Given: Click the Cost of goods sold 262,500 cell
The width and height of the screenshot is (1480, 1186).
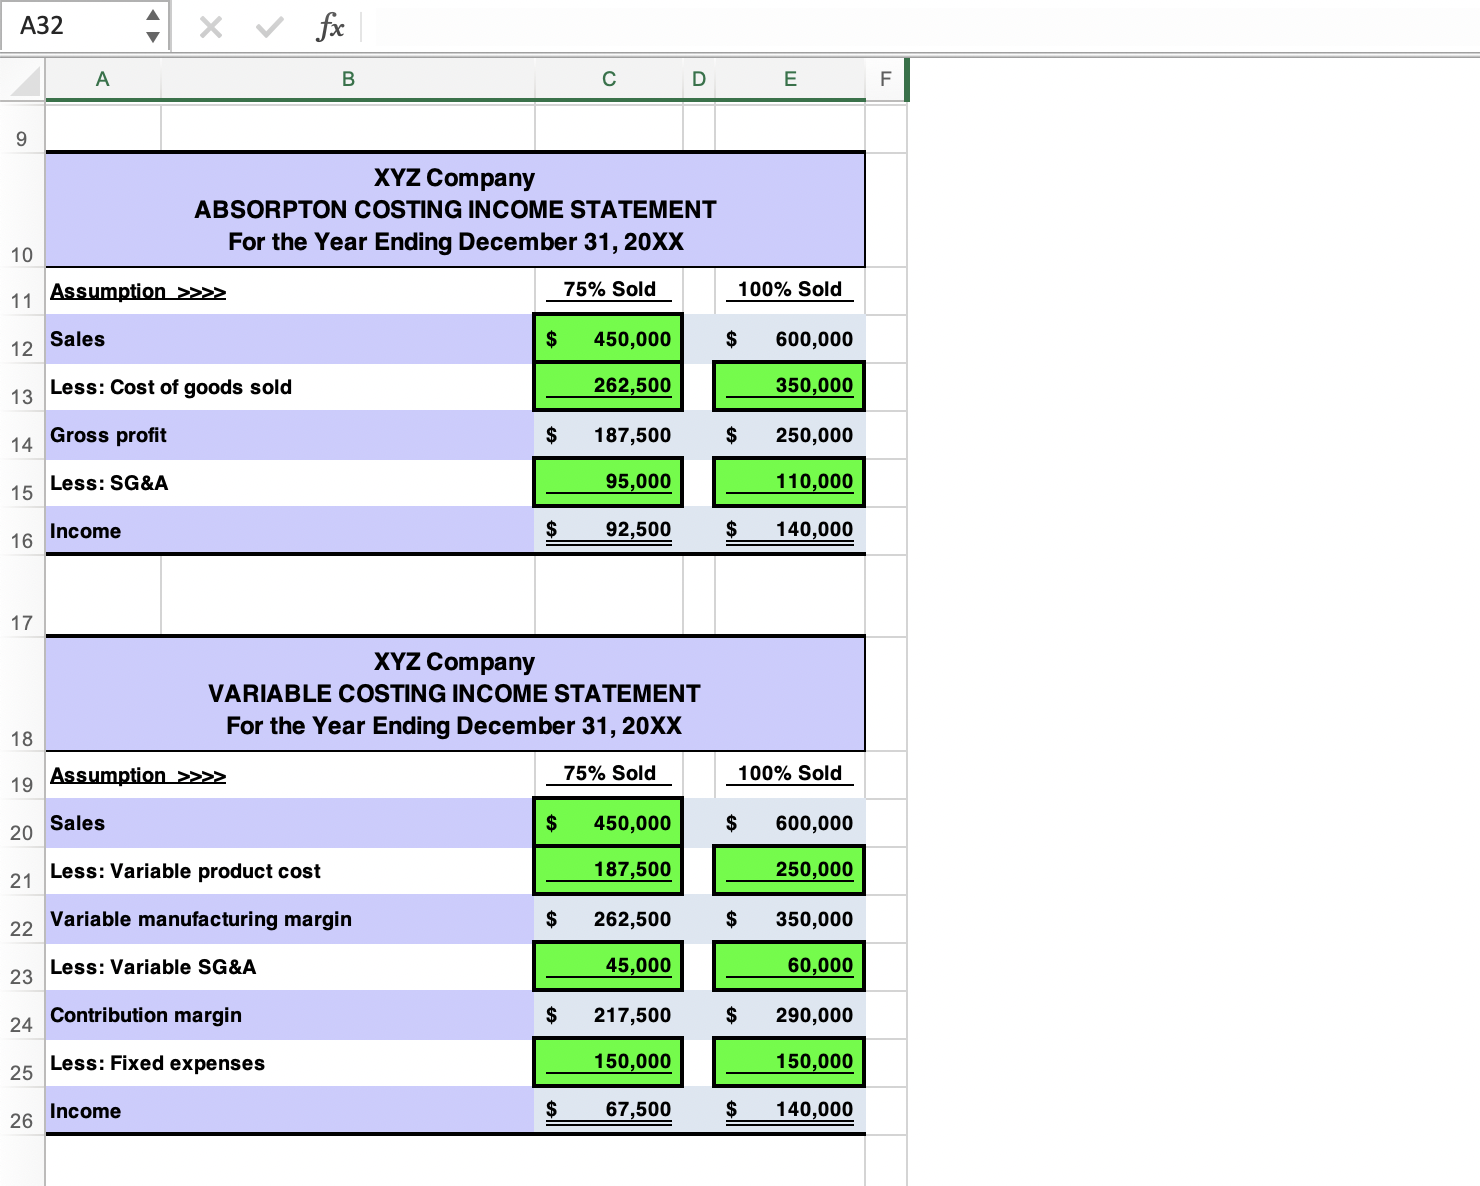Looking at the screenshot, I should pyautogui.click(x=608, y=386).
